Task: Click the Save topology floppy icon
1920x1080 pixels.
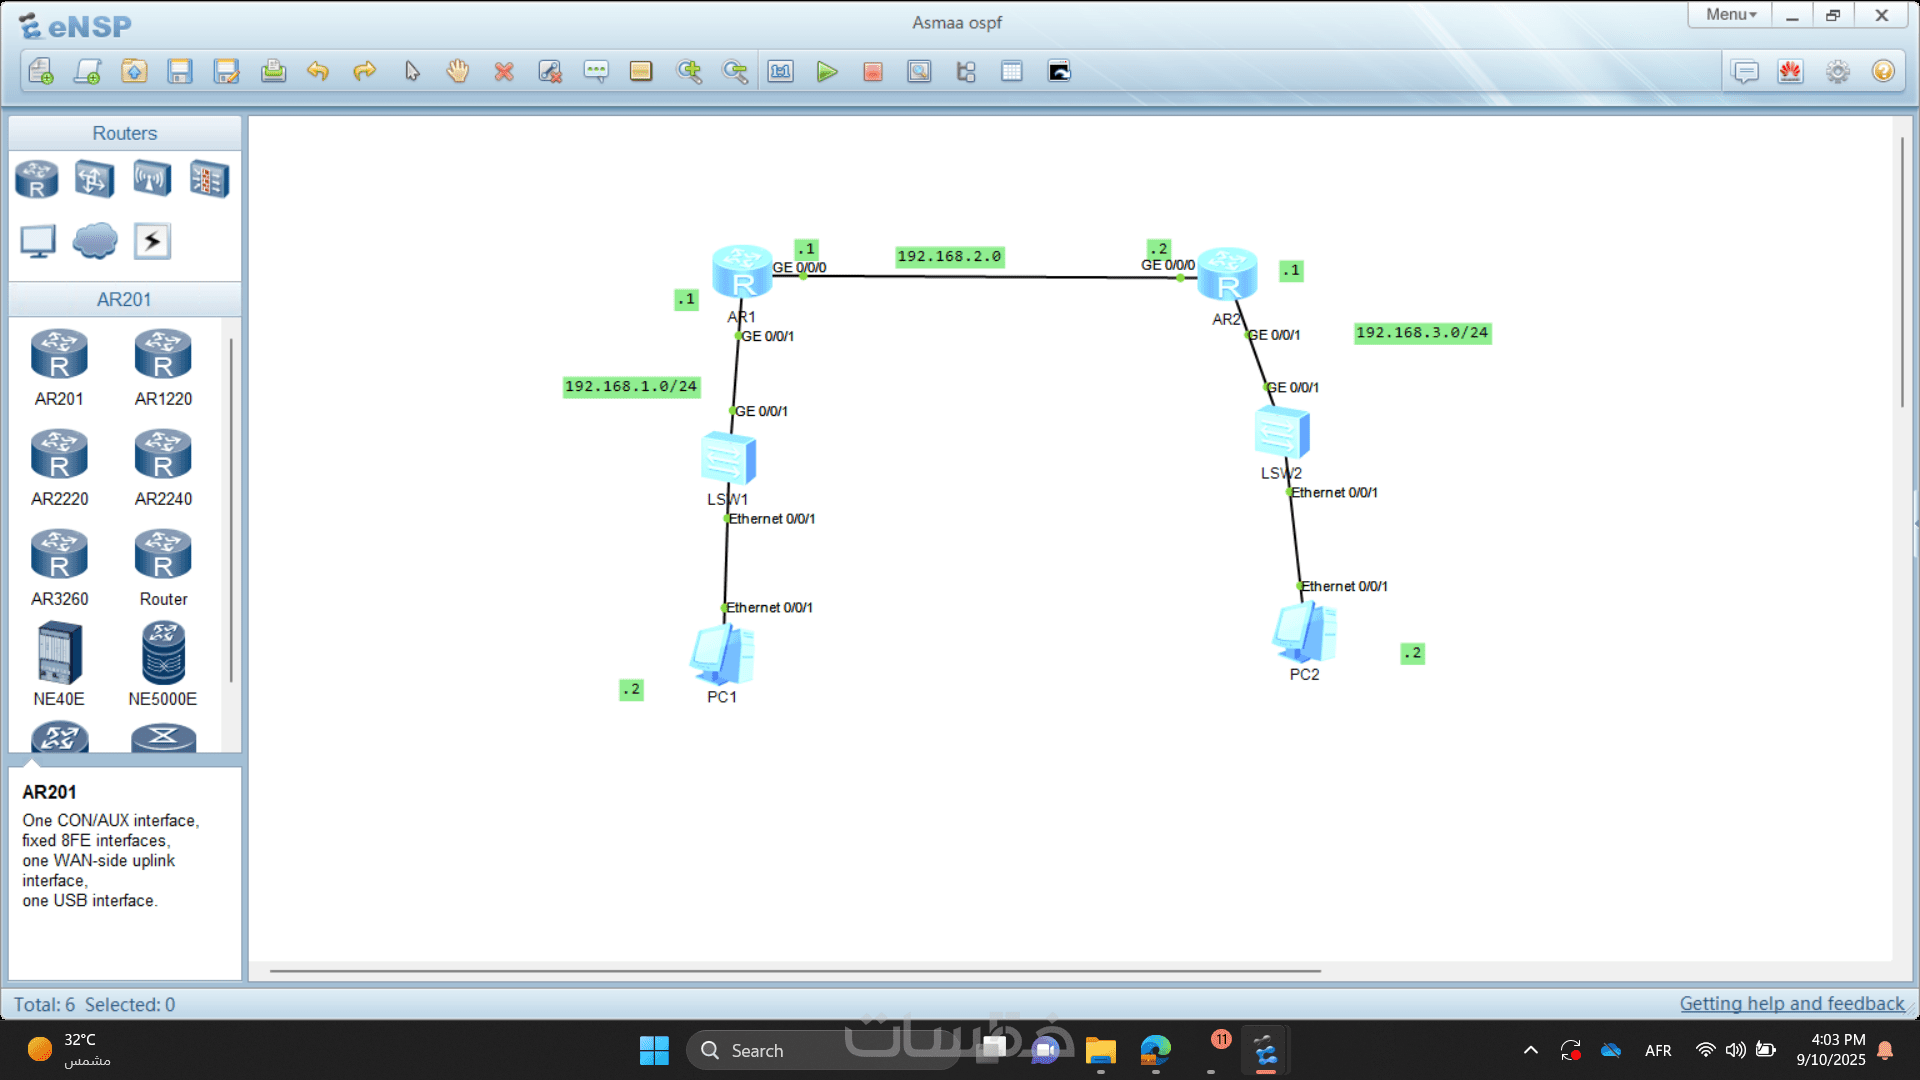Action: point(180,72)
